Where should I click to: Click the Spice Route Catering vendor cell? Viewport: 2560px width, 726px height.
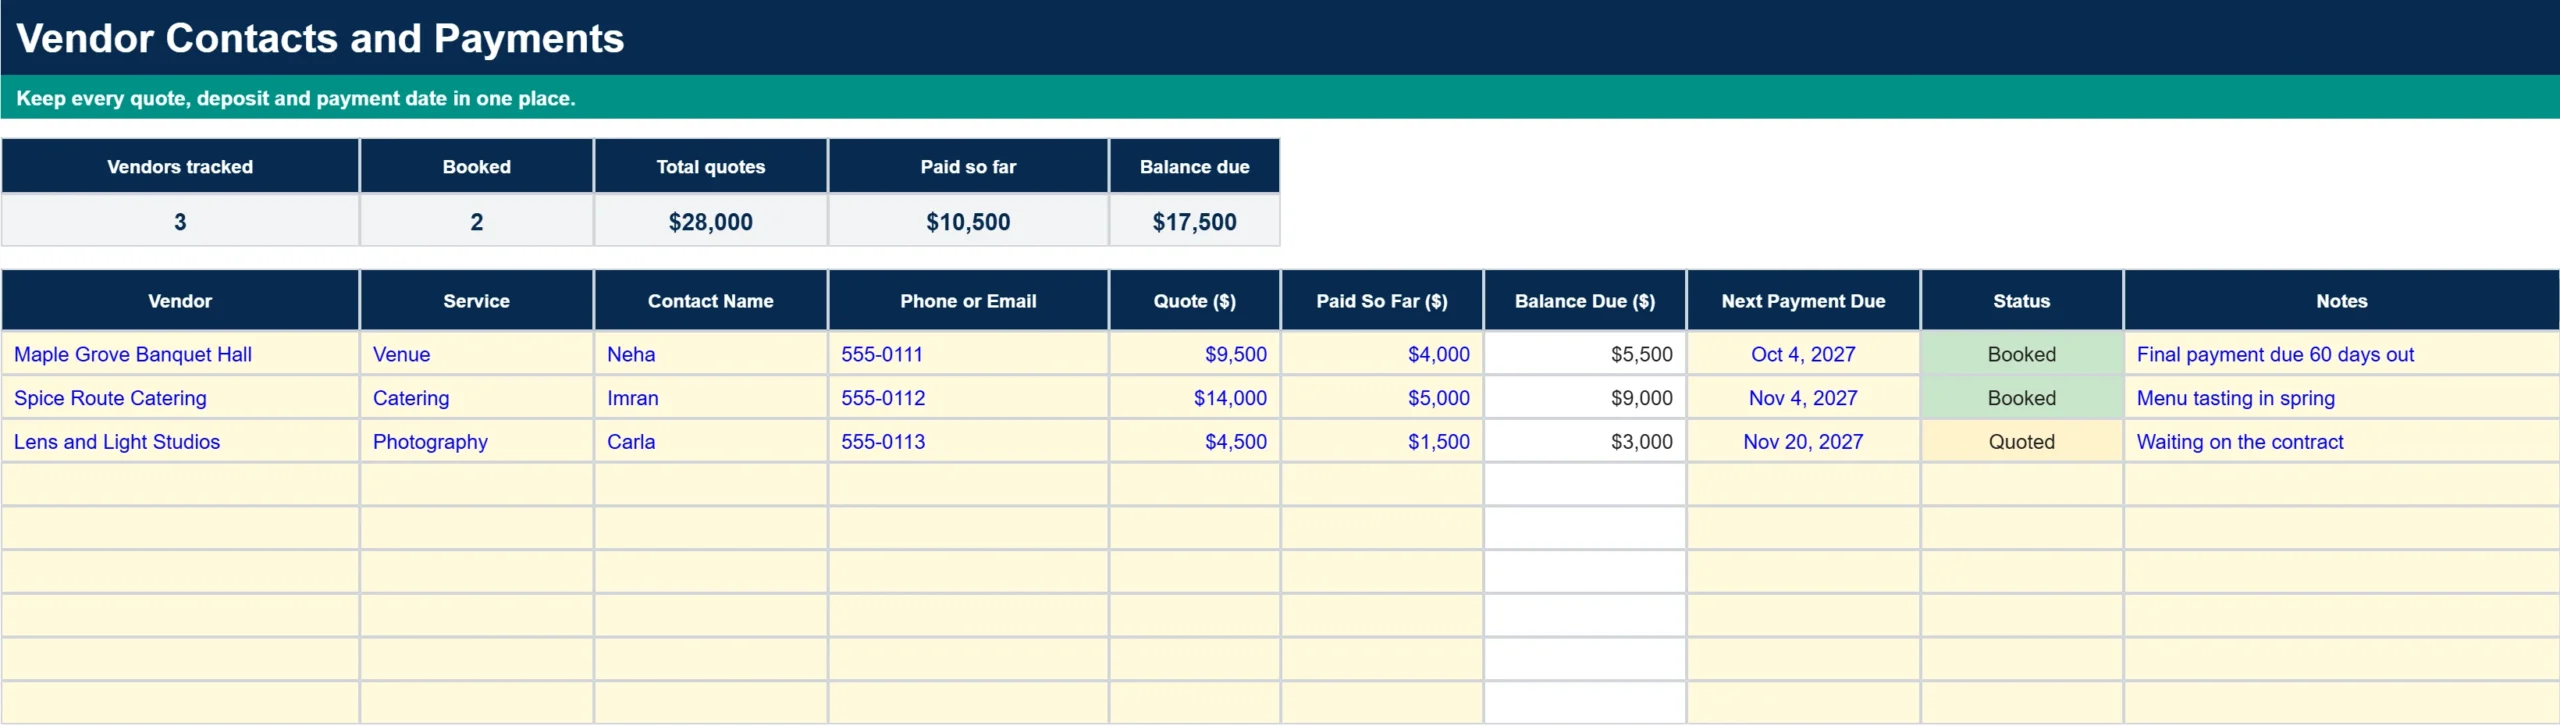(180, 398)
